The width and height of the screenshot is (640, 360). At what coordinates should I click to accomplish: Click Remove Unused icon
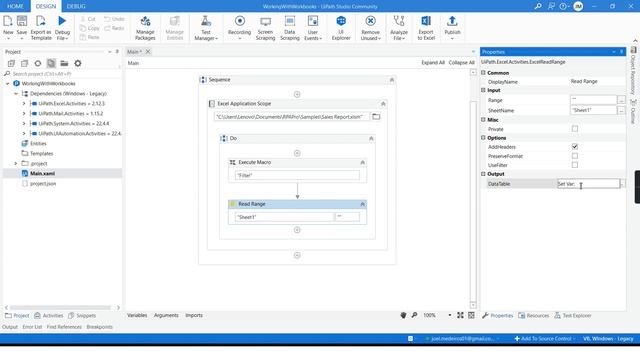click(371, 21)
